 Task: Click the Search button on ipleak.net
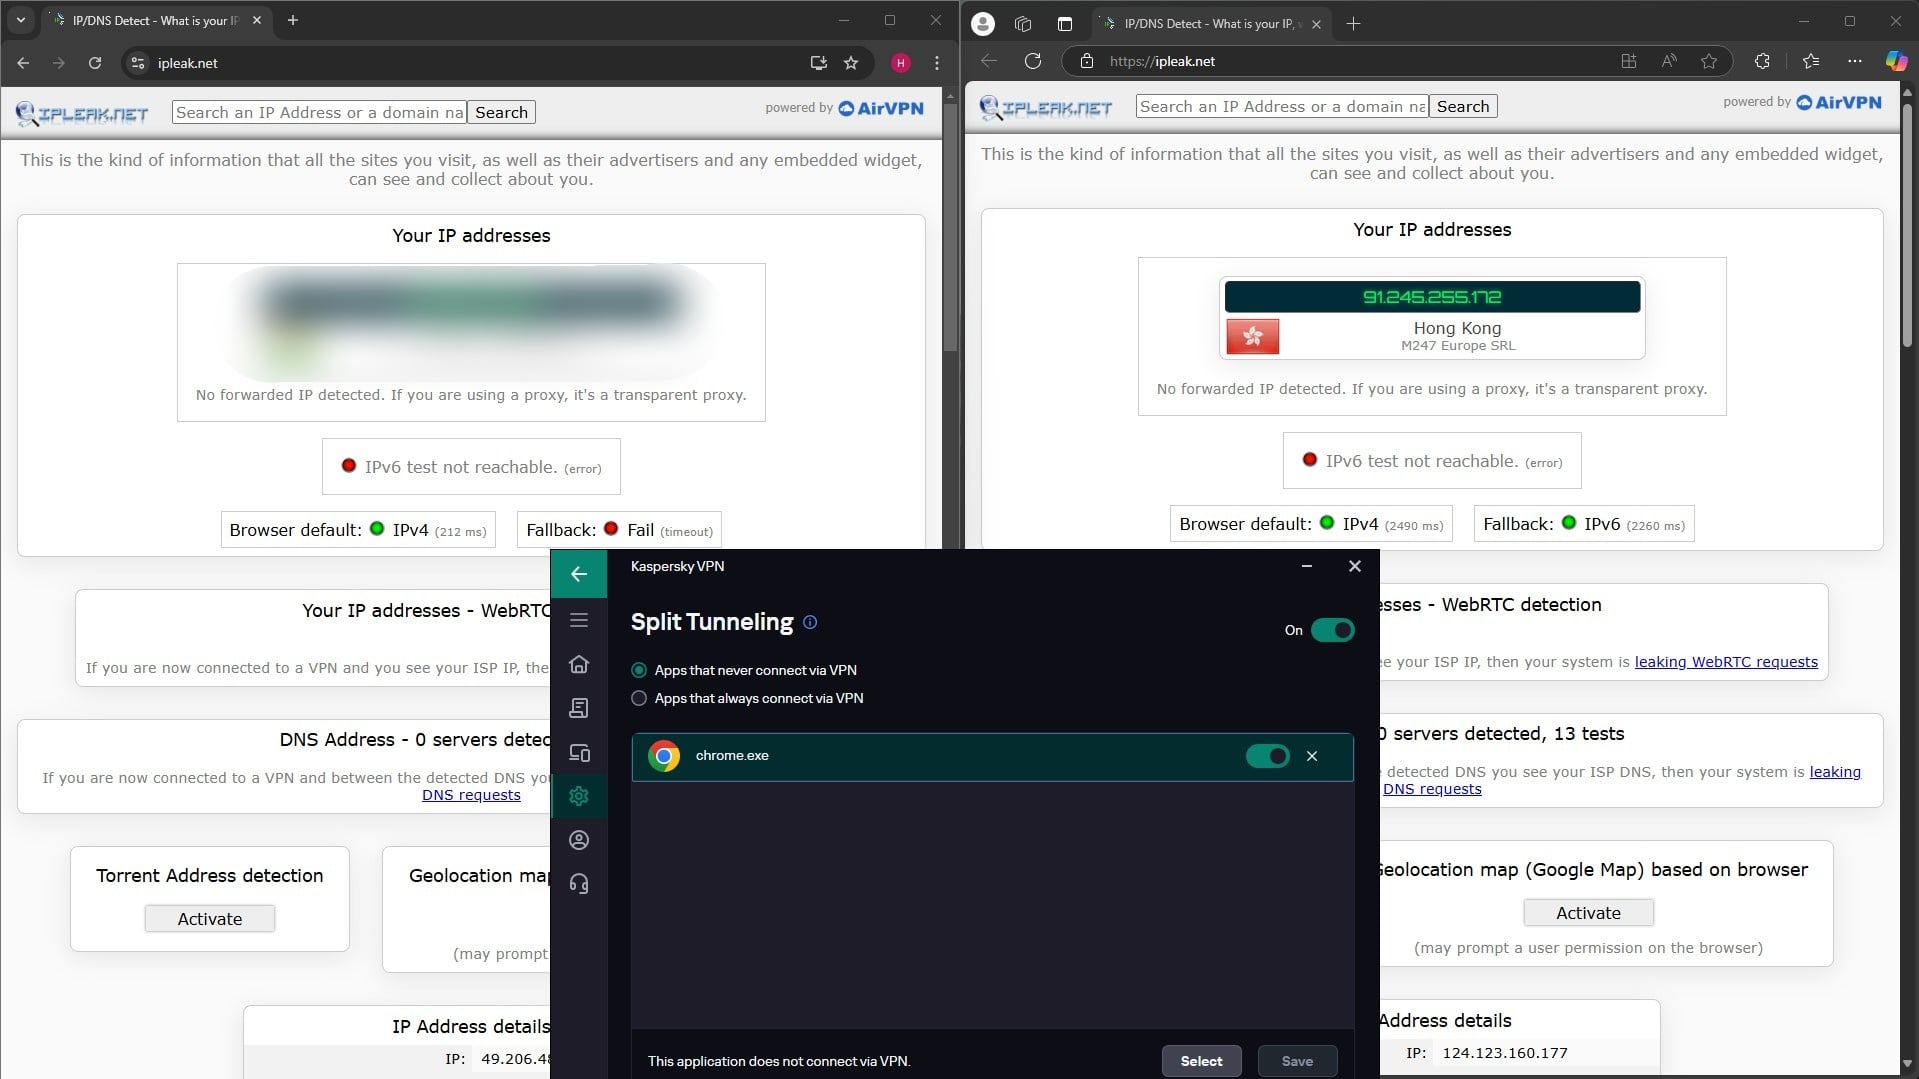[x=501, y=111]
